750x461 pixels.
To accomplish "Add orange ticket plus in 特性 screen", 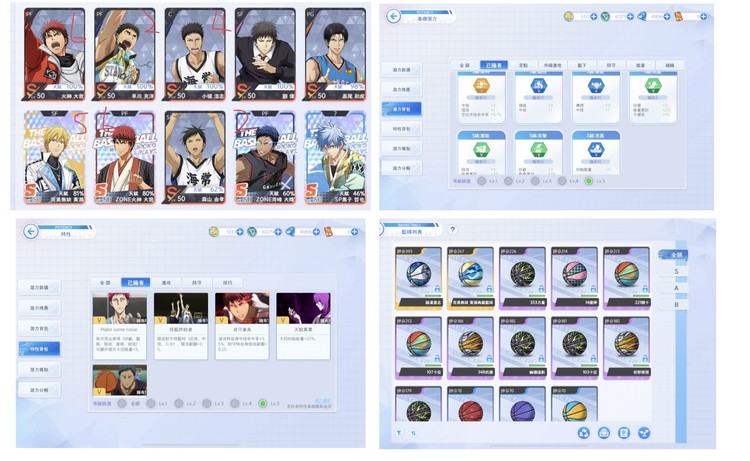I will click(354, 232).
